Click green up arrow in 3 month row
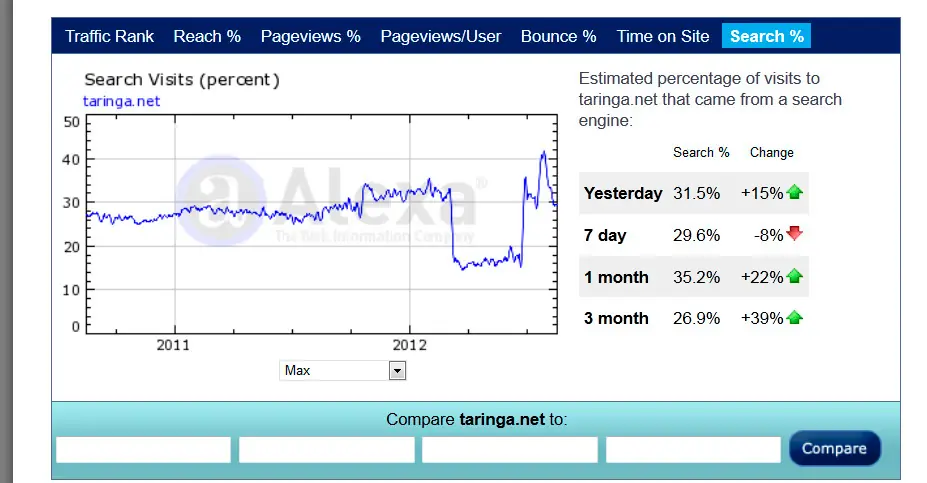Viewport: 927px width, 483px height. (795, 317)
